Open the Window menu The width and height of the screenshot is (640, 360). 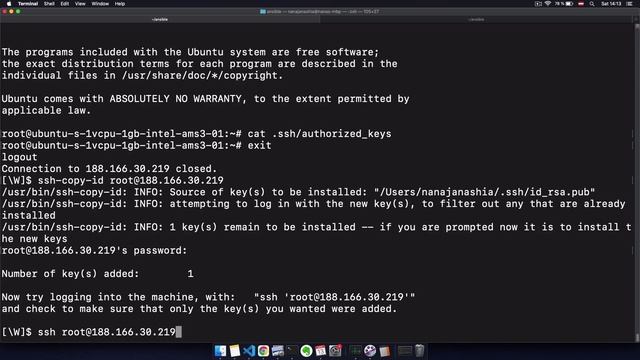point(100,4)
